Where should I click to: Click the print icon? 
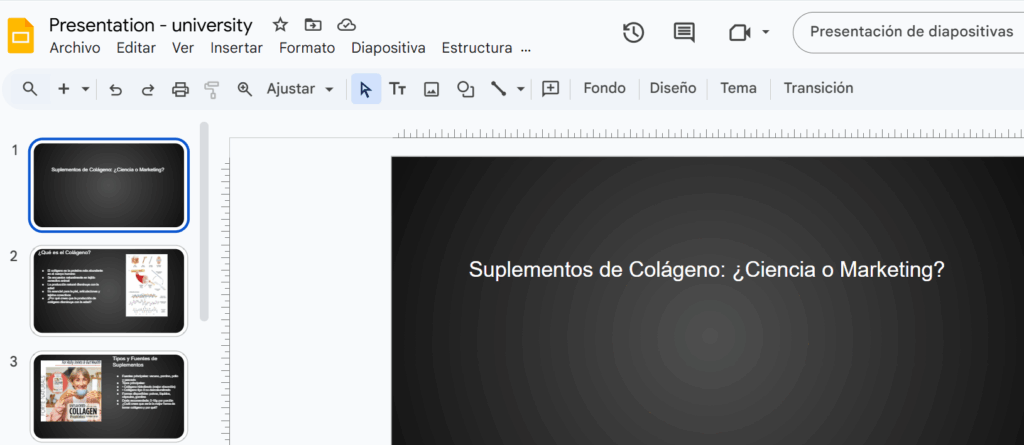click(x=180, y=89)
